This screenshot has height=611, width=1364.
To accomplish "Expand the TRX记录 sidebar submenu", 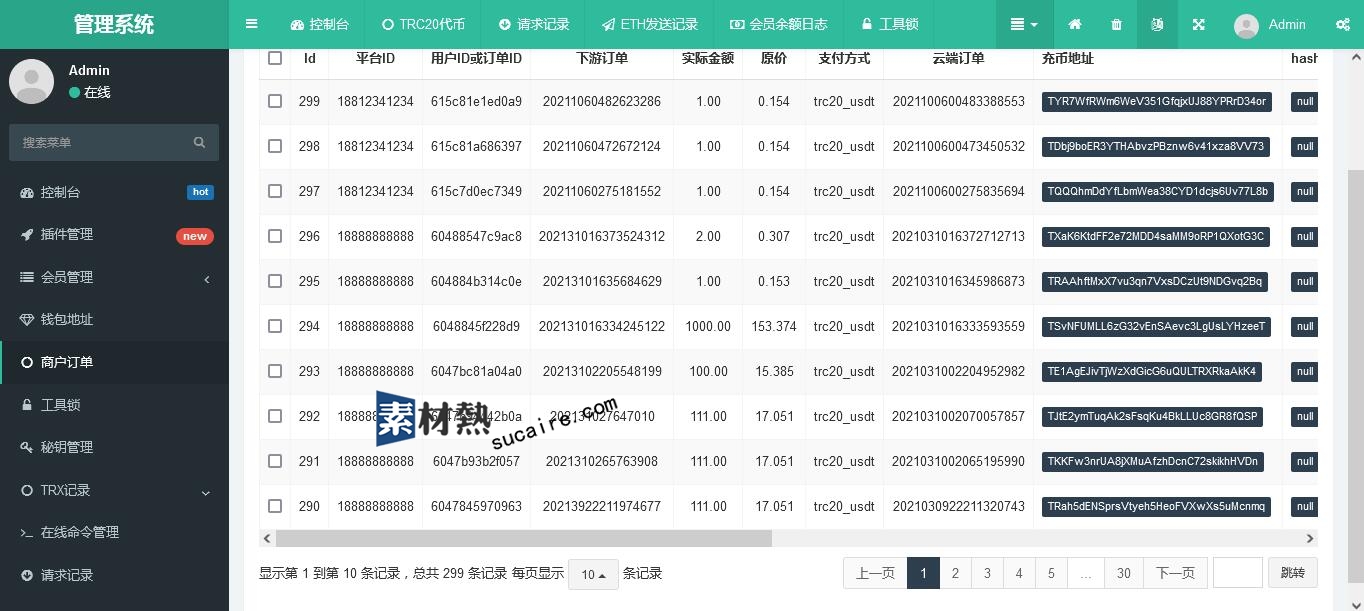I will point(205,491).
